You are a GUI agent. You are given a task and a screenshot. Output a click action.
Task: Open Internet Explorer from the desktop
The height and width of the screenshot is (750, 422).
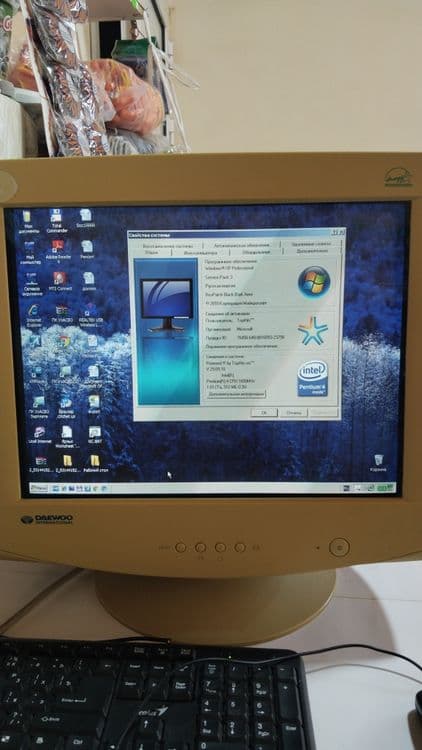tap(33, 315)
